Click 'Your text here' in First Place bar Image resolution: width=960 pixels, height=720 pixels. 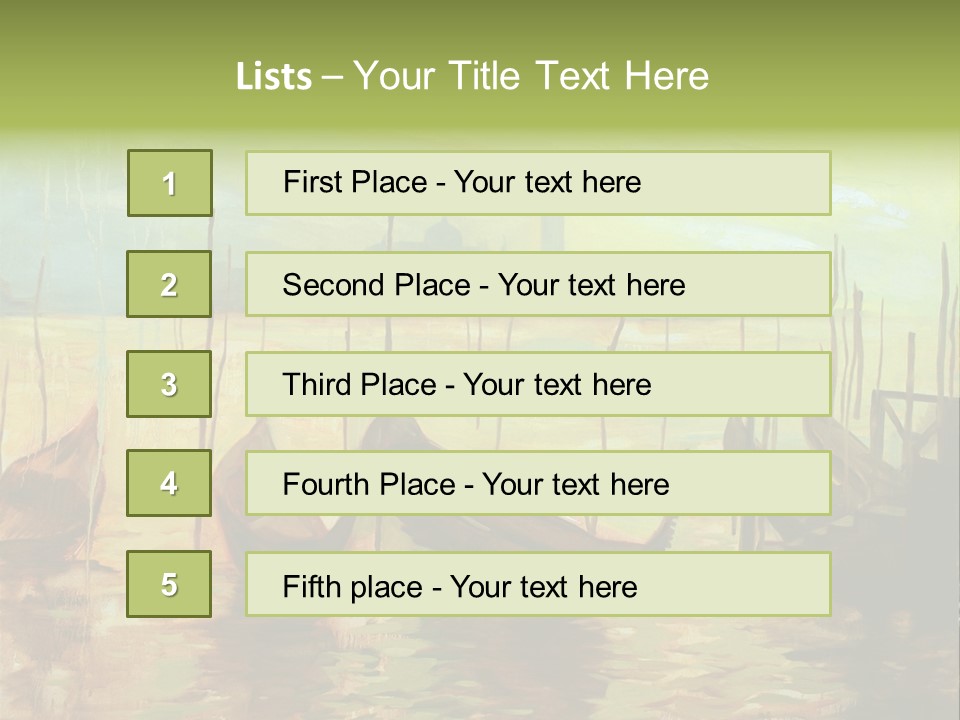click(x=547, y=182)
